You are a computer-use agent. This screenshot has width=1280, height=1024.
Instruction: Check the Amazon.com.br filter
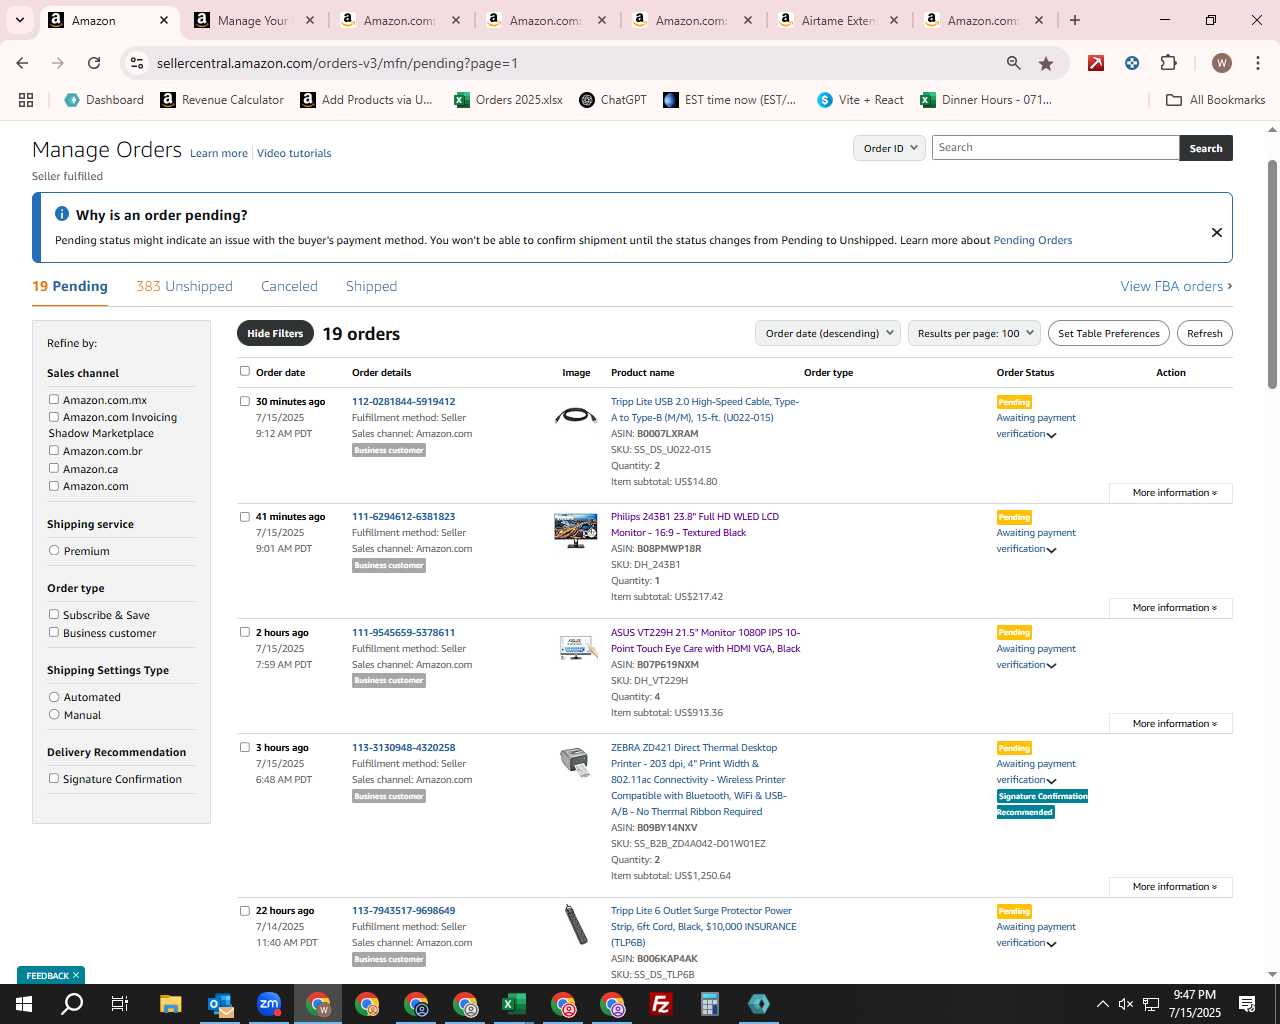coord(54,450)
